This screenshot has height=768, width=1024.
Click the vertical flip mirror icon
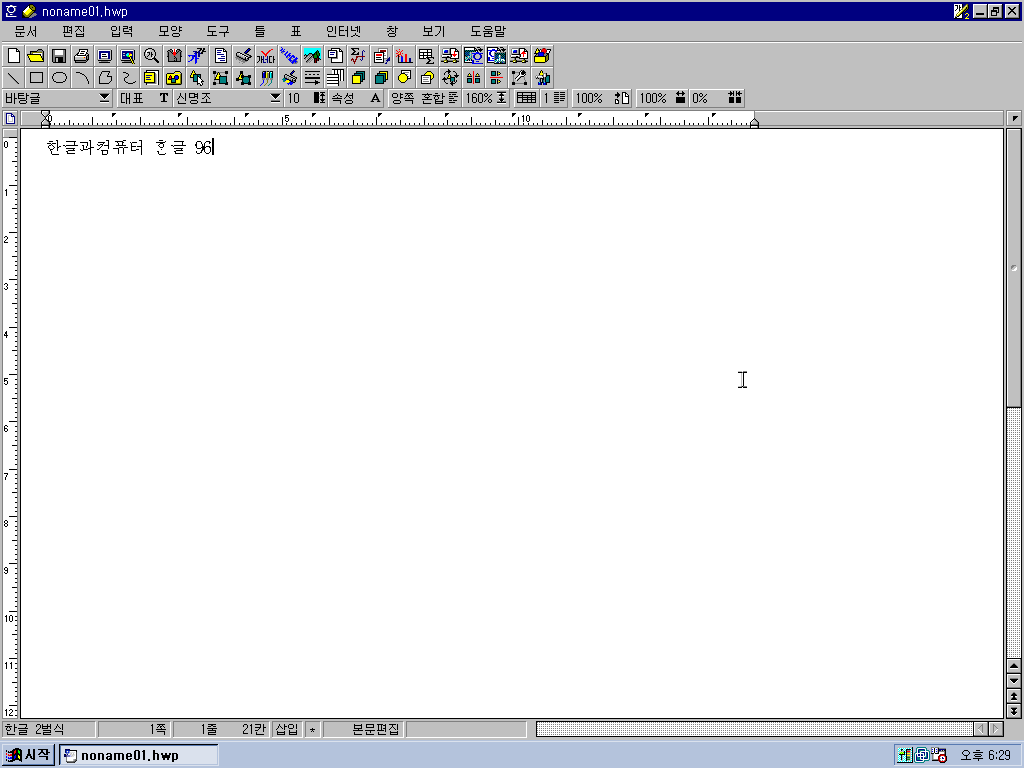click(x=496, y=78)
